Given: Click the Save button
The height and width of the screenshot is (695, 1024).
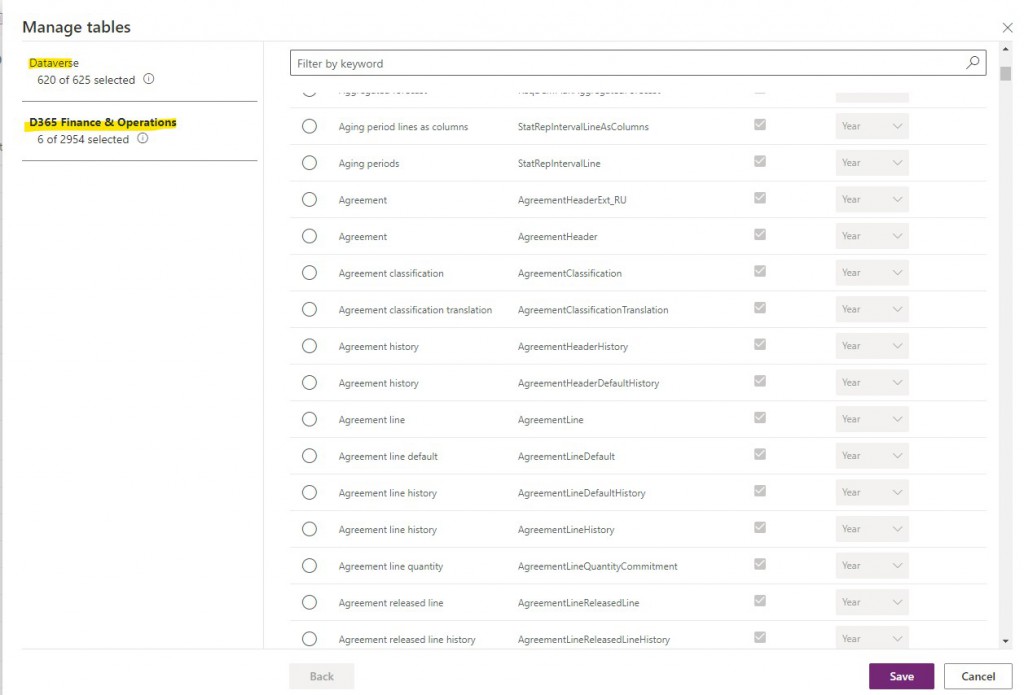Looking at the screenshot, I should point(901,676).
